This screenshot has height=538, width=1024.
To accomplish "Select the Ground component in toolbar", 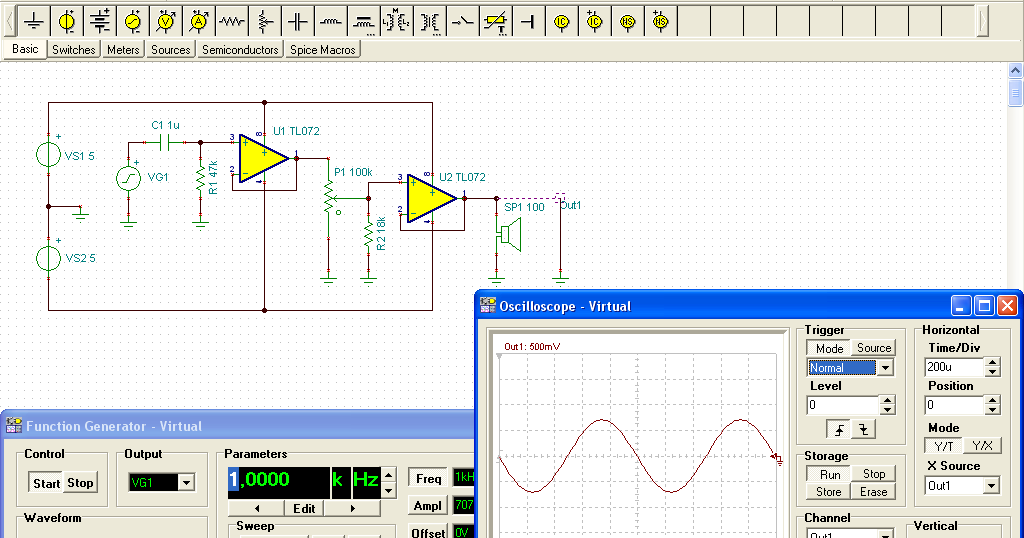I will pyautogui.click(x=34, y=21).
